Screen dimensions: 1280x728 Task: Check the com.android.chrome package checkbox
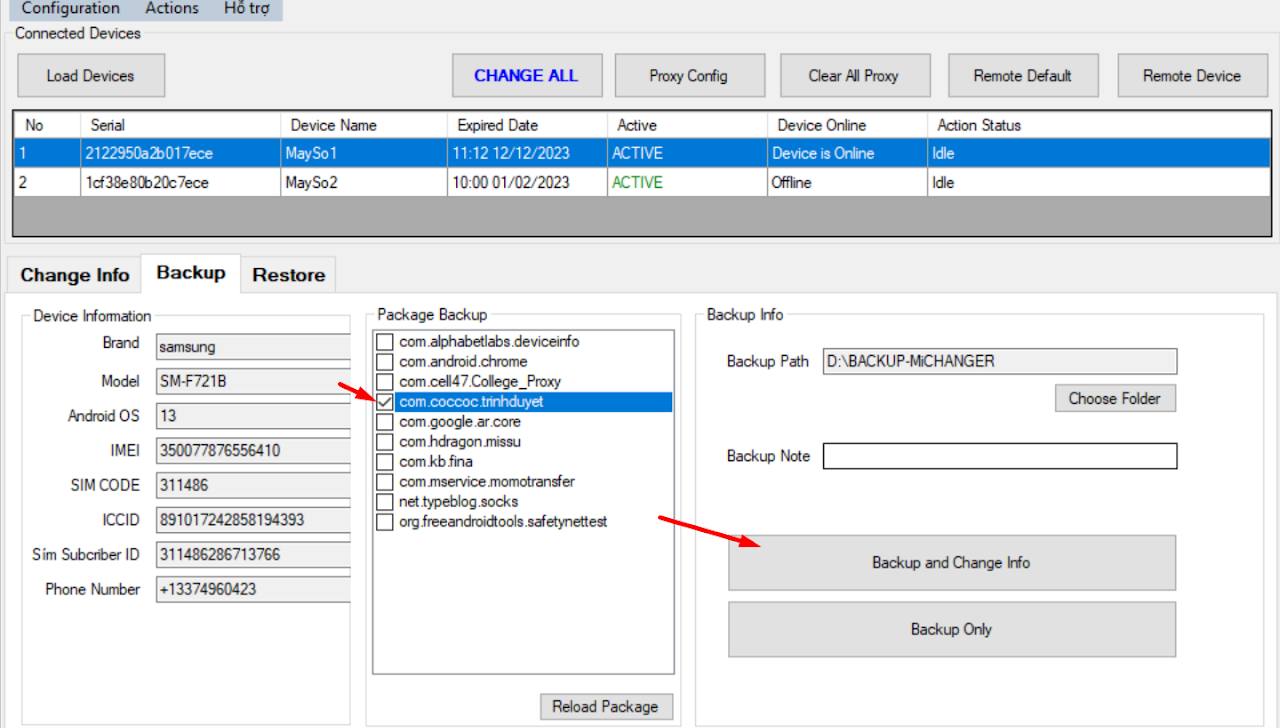pos(385,362)
